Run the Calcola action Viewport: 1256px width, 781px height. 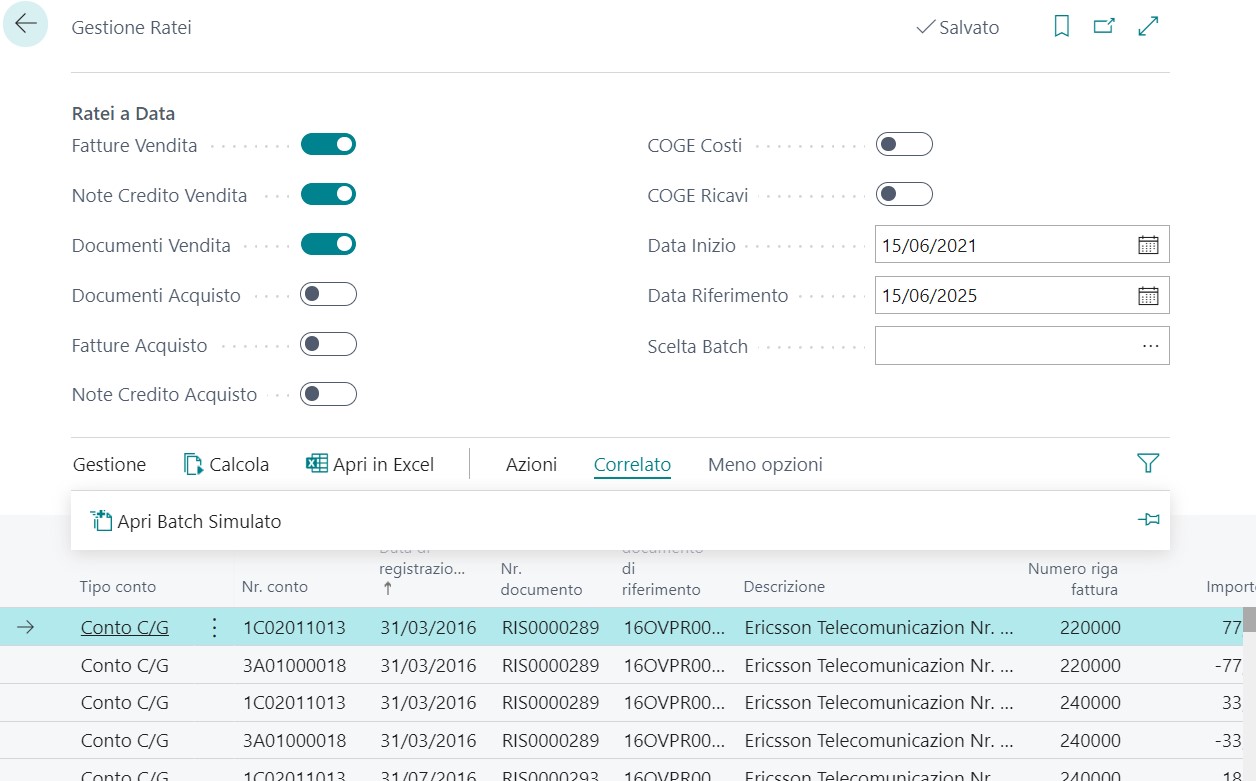(x=226, y=464)
